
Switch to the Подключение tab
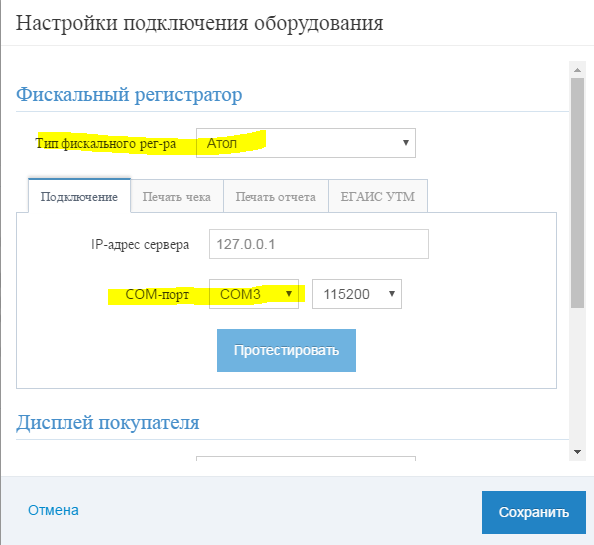tap(80, 197)
